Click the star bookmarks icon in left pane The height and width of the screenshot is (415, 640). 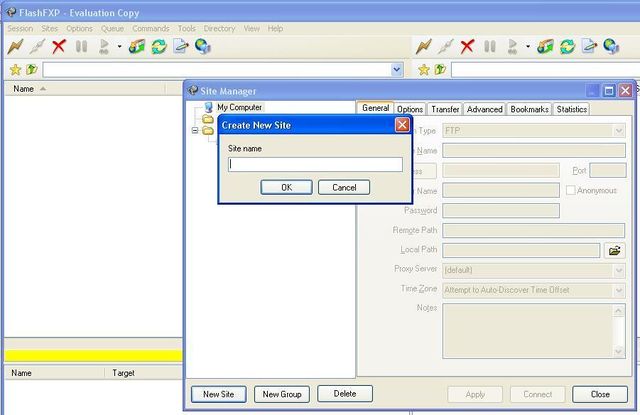coord(14,70)
